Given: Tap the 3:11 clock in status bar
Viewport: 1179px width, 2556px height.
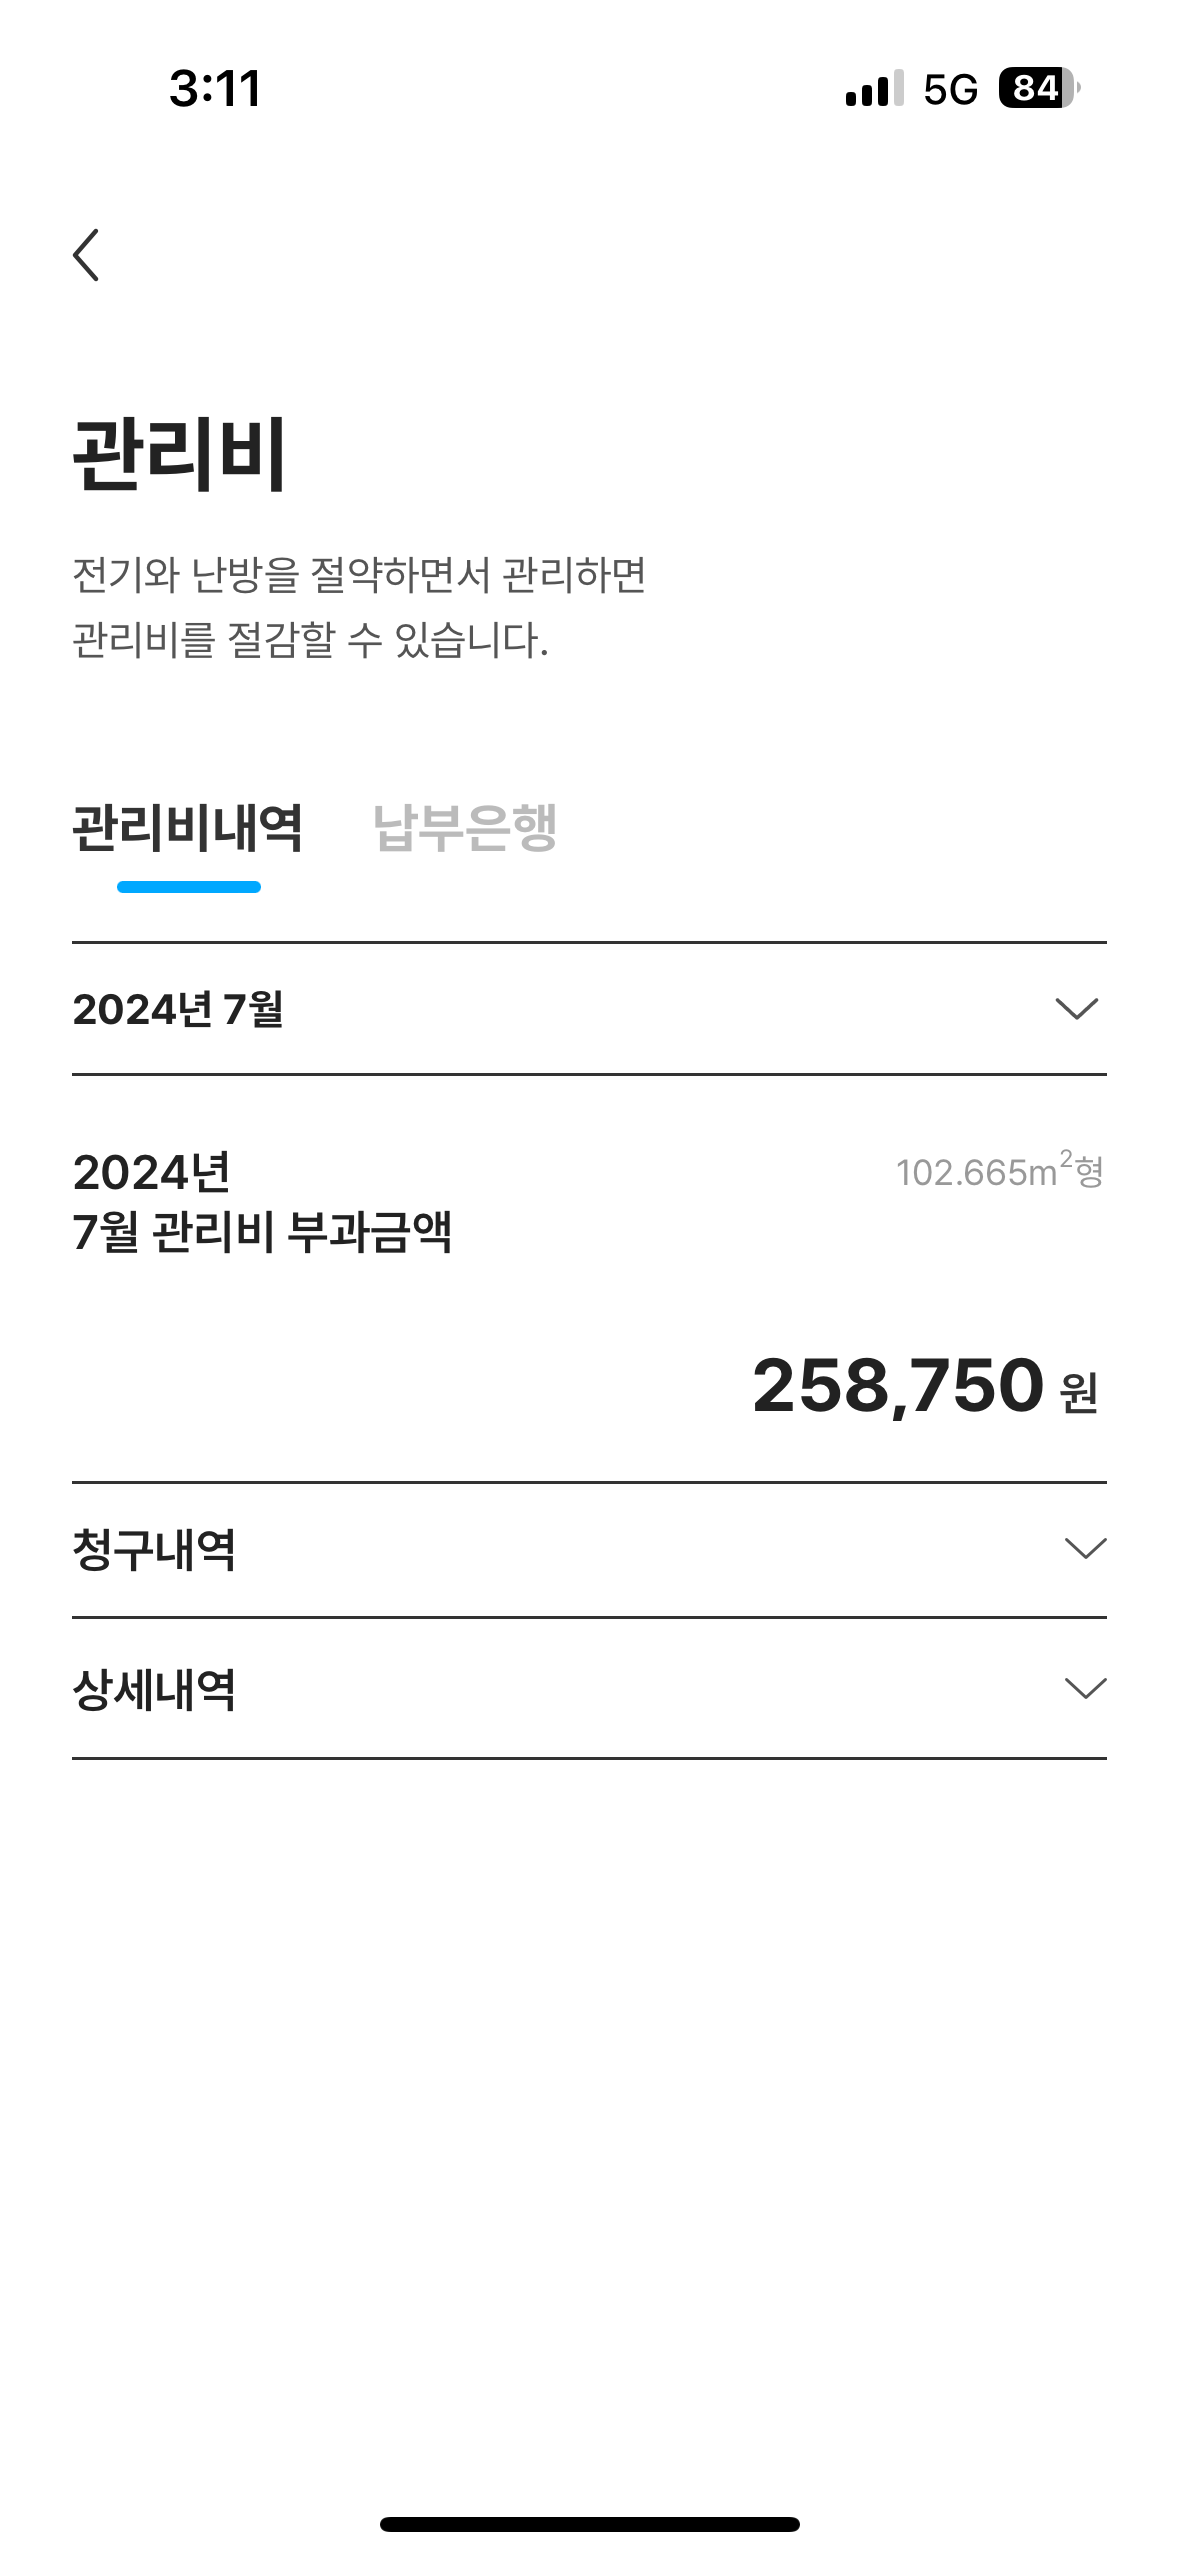Looking at the screenshot, I should pyautogui.click(x=215, y=89).
